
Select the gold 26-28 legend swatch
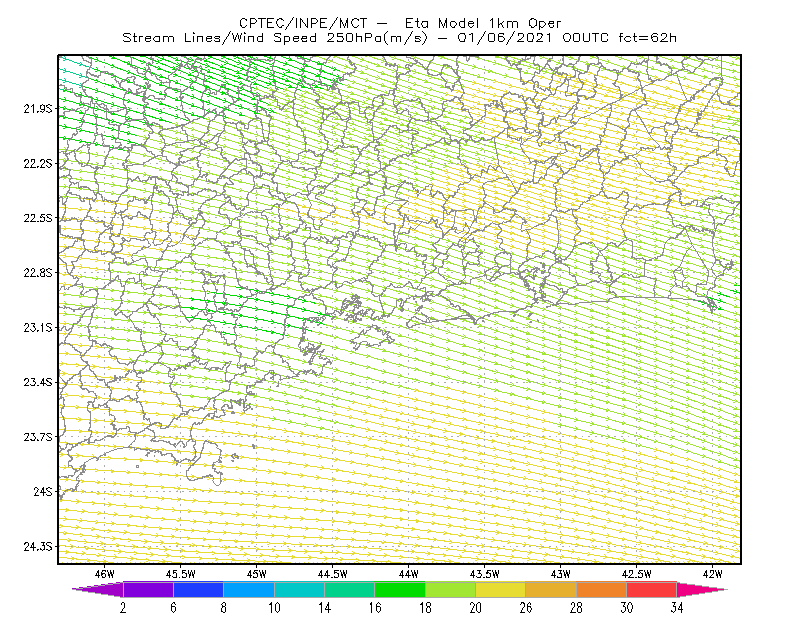tap(551, 589)
